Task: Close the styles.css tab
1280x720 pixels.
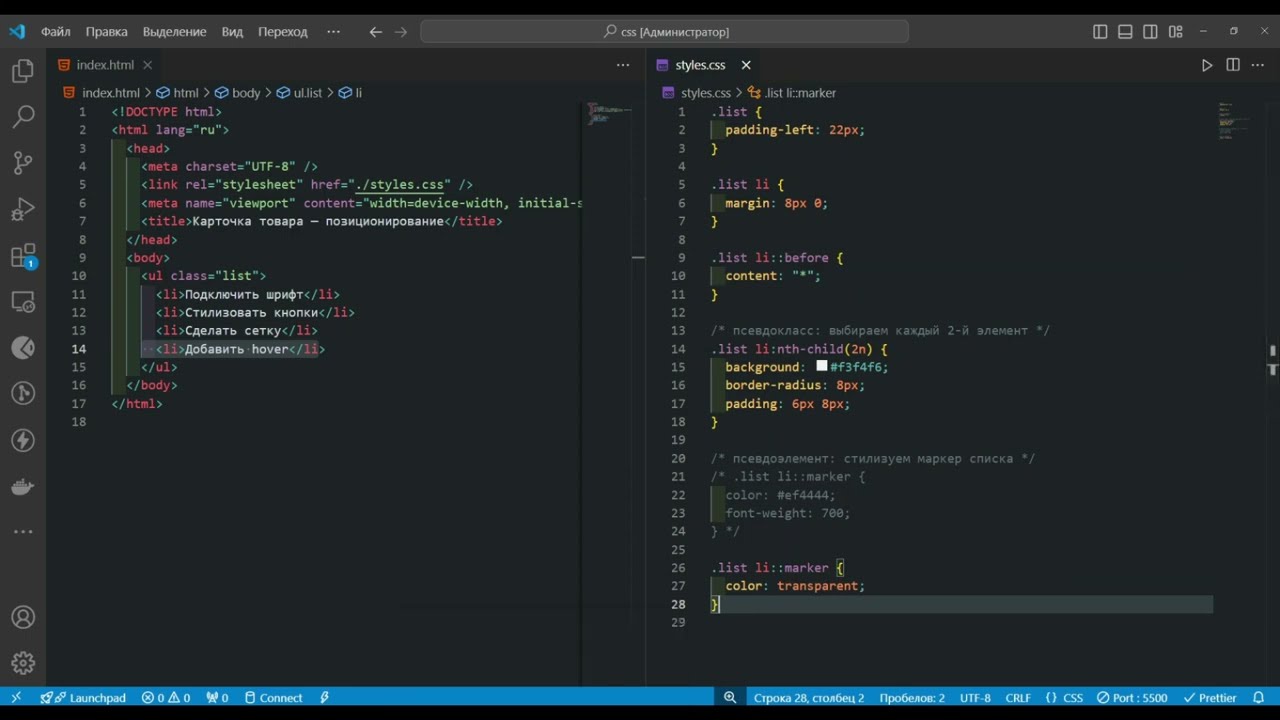Action: (746, 65)
